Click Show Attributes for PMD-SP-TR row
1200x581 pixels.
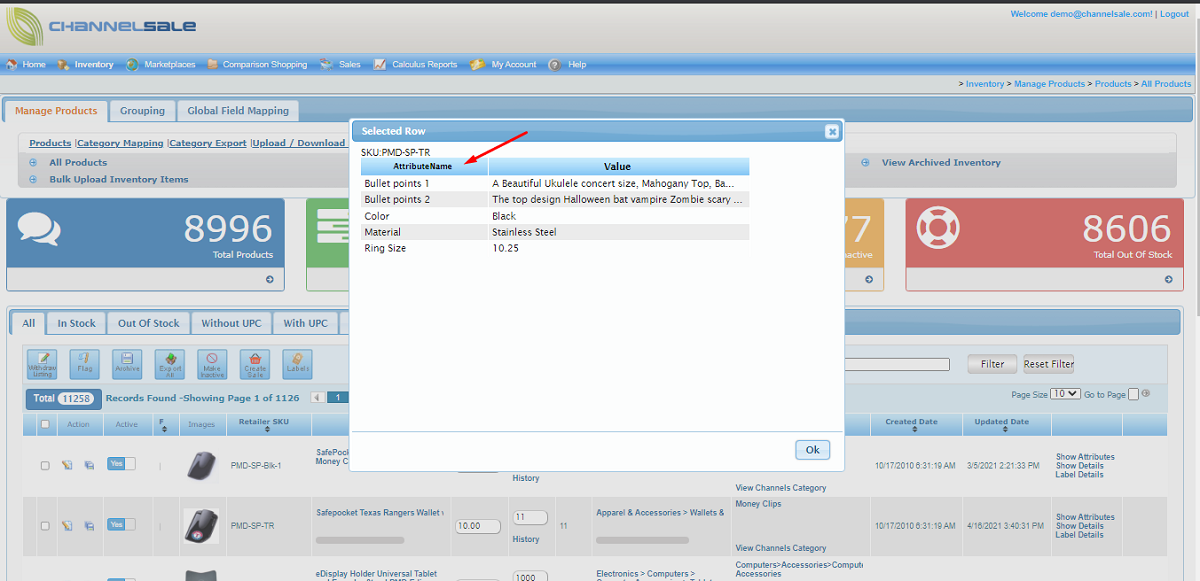1085,518
